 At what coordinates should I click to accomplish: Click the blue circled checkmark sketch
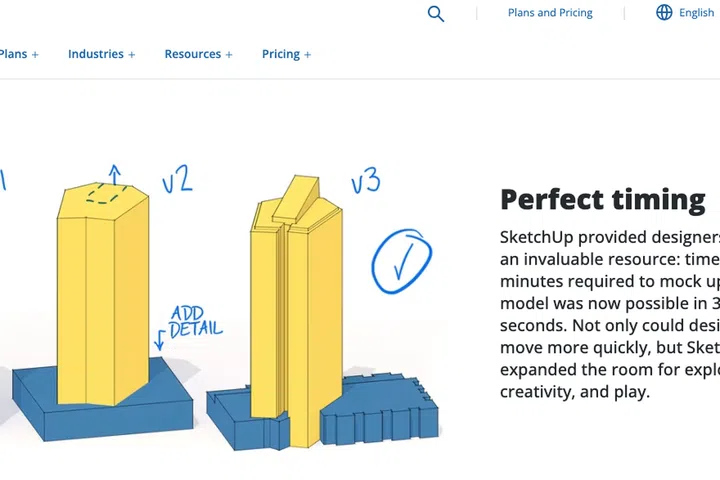[402, 264]
